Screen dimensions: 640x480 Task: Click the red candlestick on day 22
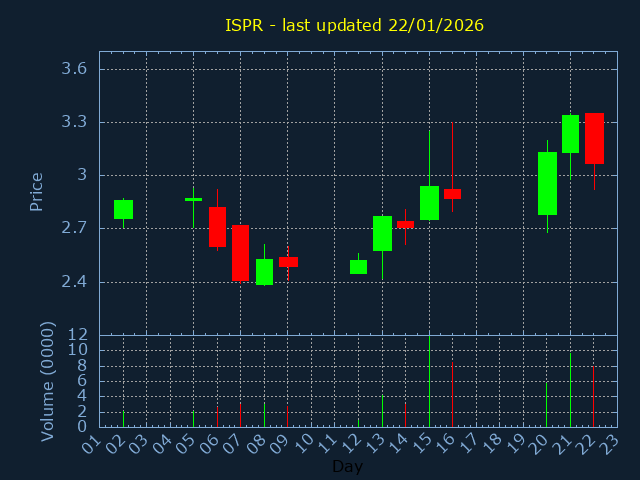pyautogui.click(x=594, y=138)
